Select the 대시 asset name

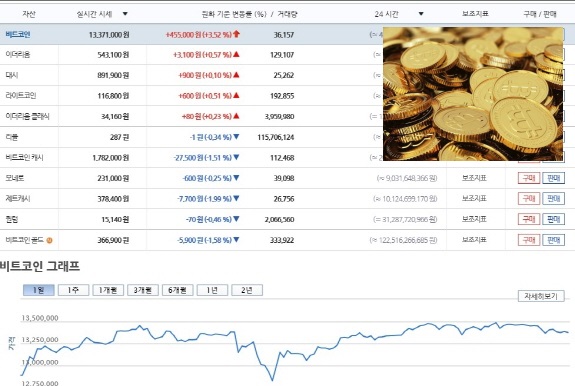tap(12, 75)
